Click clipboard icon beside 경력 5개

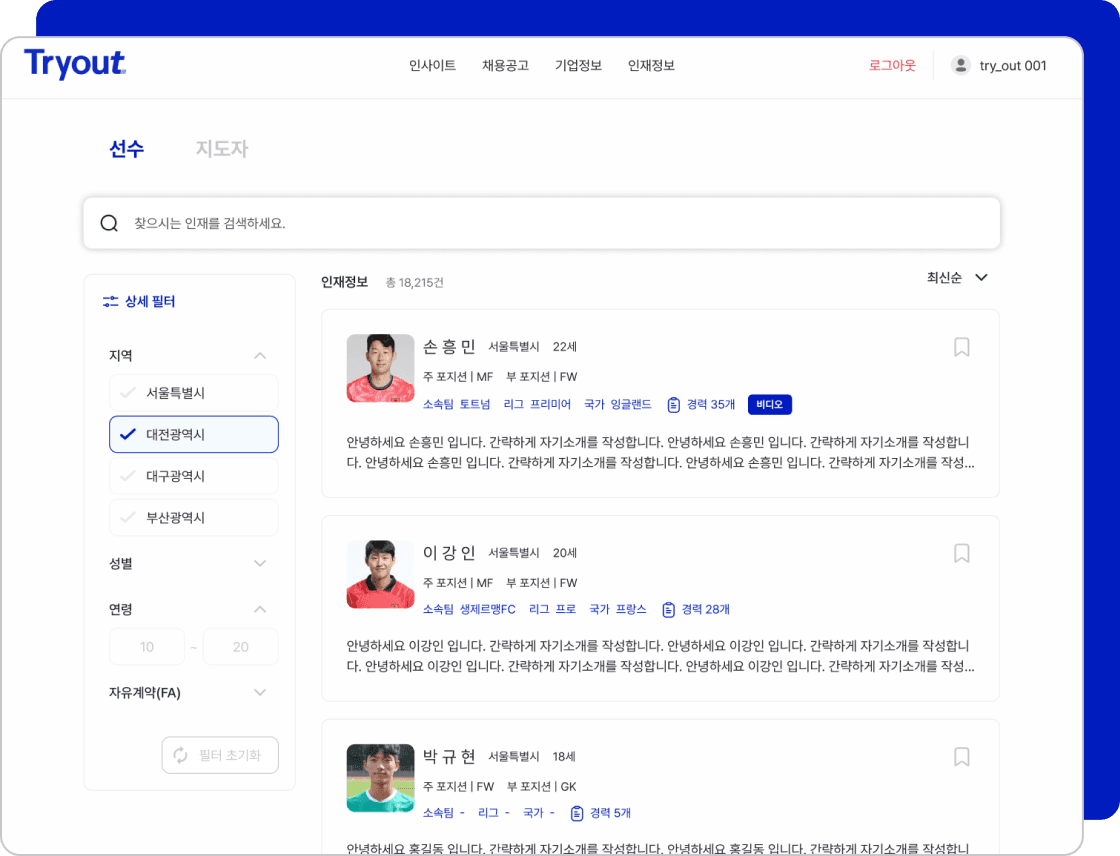[577, 813]
